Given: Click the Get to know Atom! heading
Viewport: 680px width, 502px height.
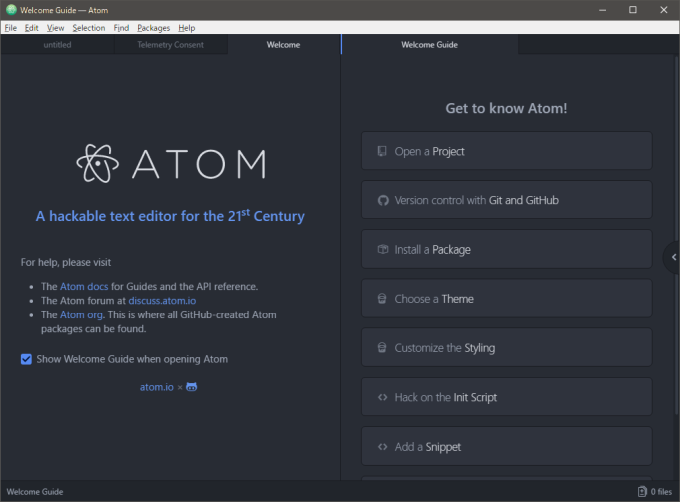Looking at the screenshot, I should click(506, 108).
